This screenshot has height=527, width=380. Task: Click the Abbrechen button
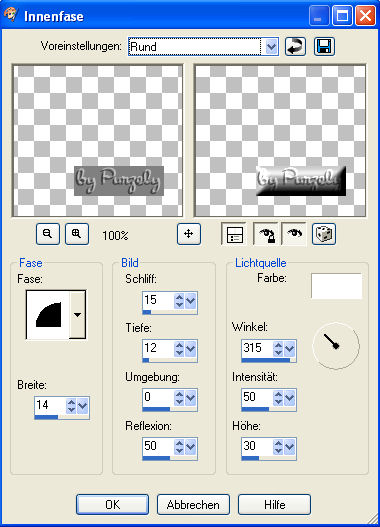[193, 504]
